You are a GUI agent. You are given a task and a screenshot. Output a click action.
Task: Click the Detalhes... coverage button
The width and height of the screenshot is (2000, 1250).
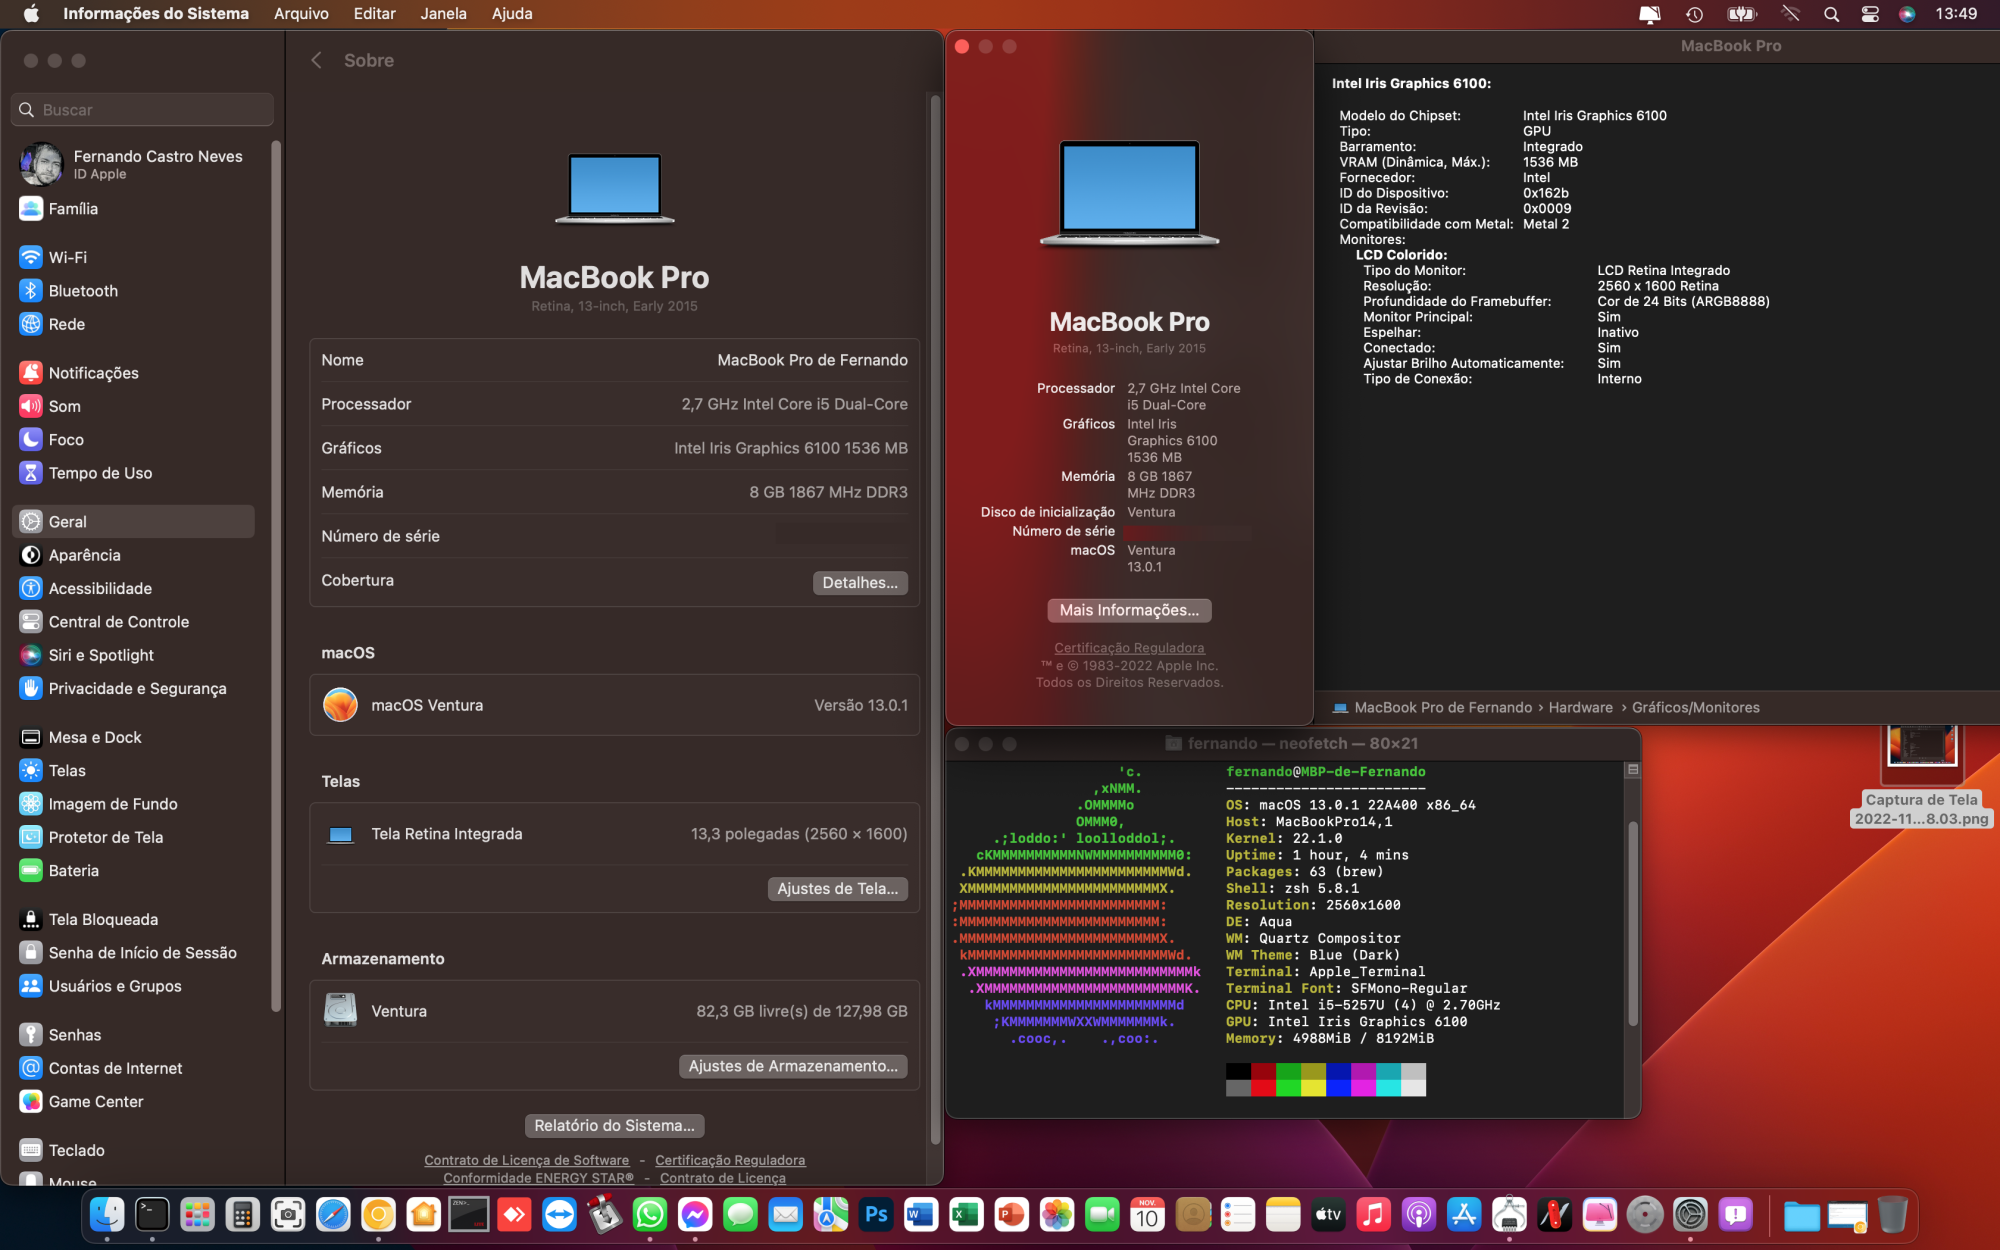[860, 583]
